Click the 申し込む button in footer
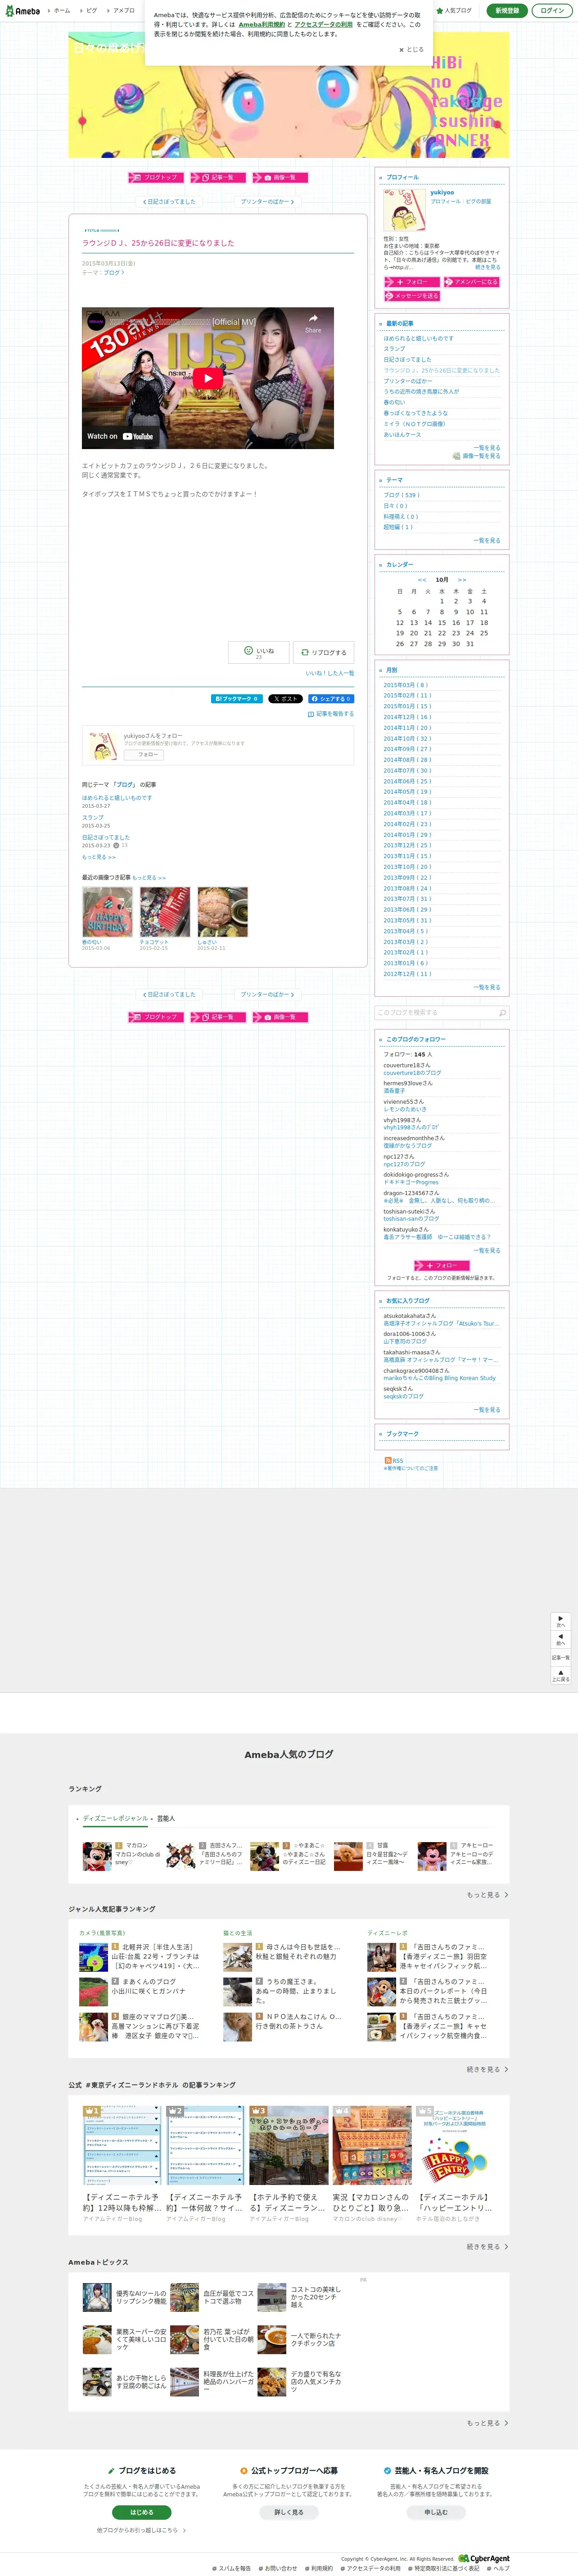 436,2512
